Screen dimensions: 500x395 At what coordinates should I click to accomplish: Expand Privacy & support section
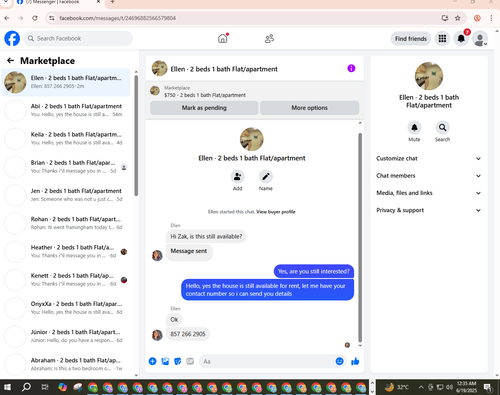(x=429, y=210)
